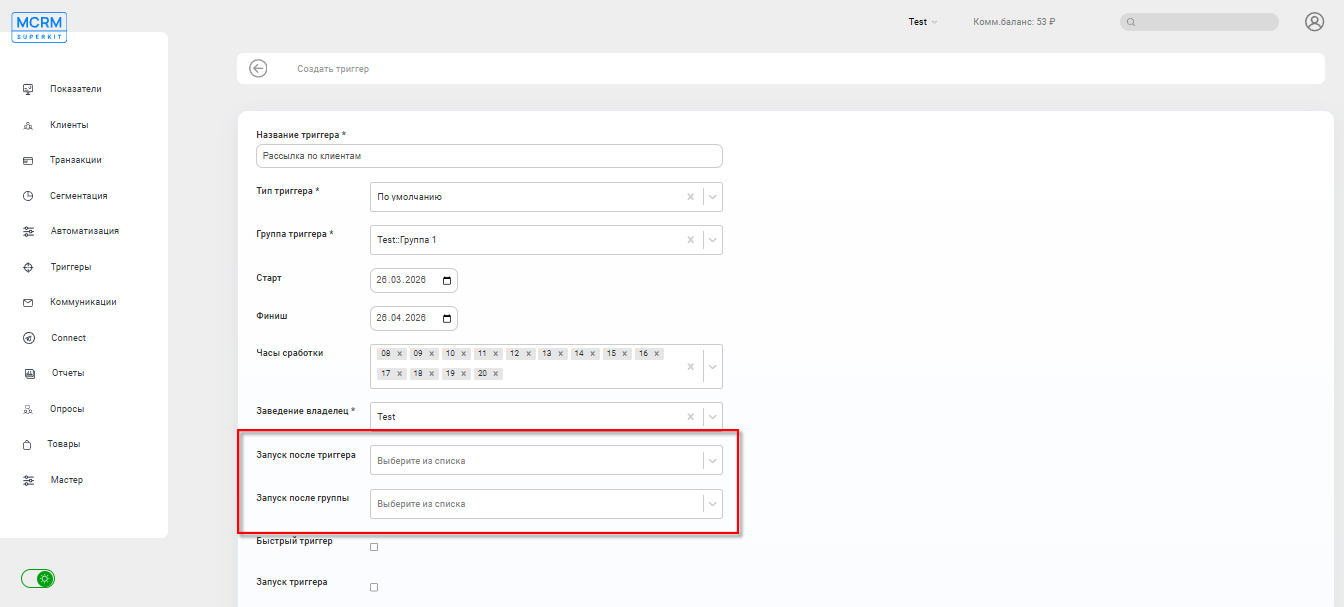The image size is (1344, 607).
Task: Expand the Тип триггера dropdown arrow
Action: click(712, 197)
